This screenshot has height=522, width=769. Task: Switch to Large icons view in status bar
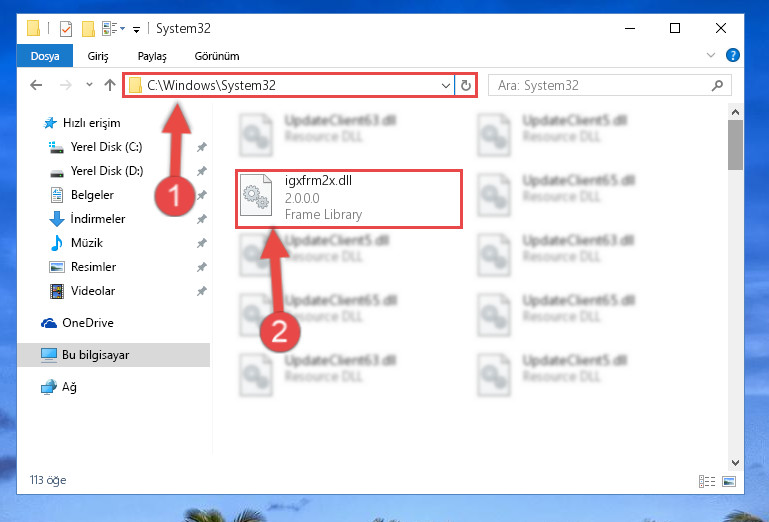[729, 481]
